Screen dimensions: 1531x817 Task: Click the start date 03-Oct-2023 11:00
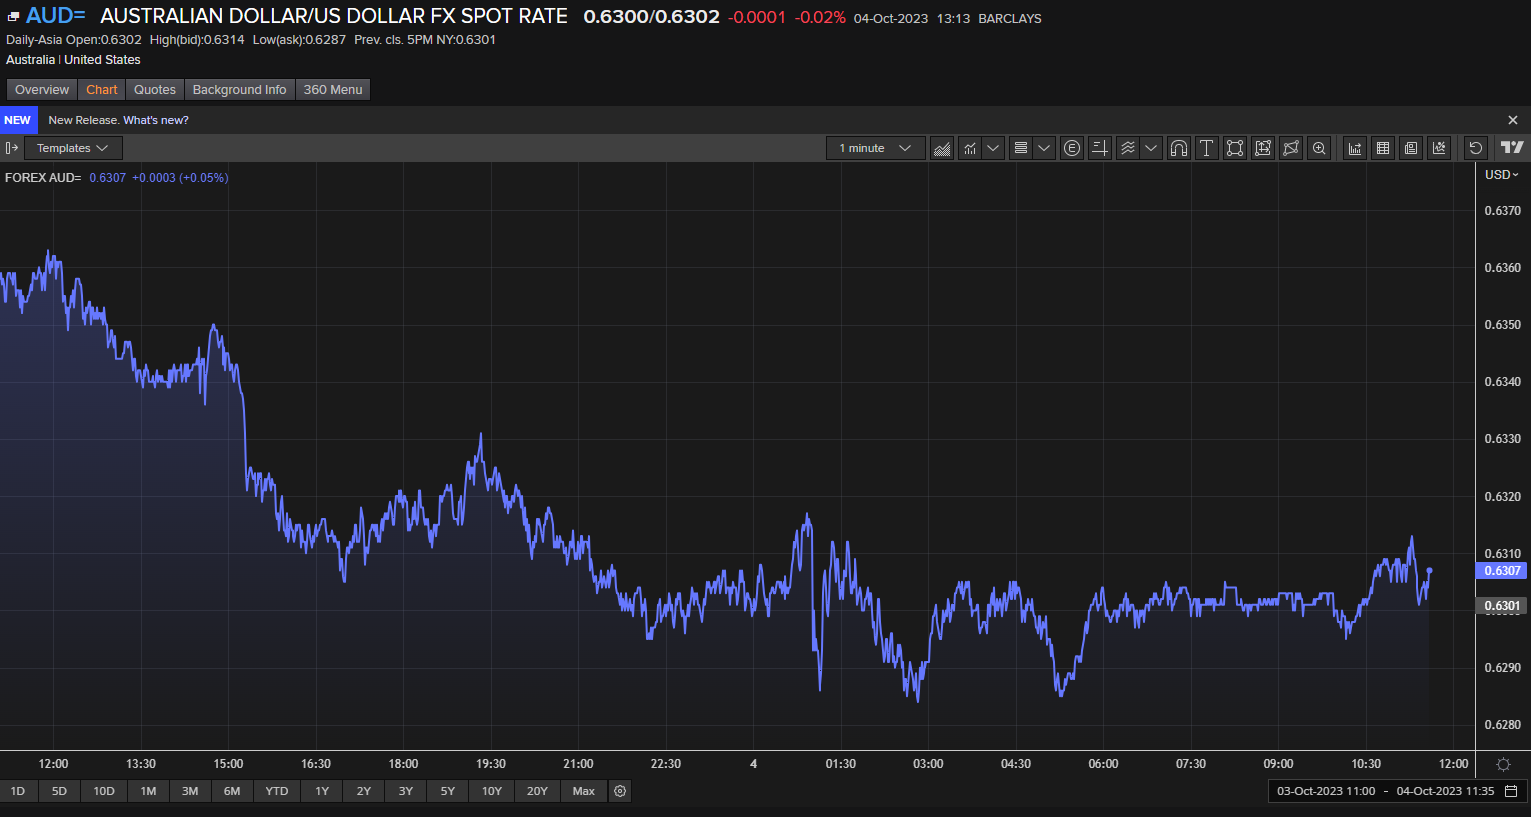(x=1326, y=791)
